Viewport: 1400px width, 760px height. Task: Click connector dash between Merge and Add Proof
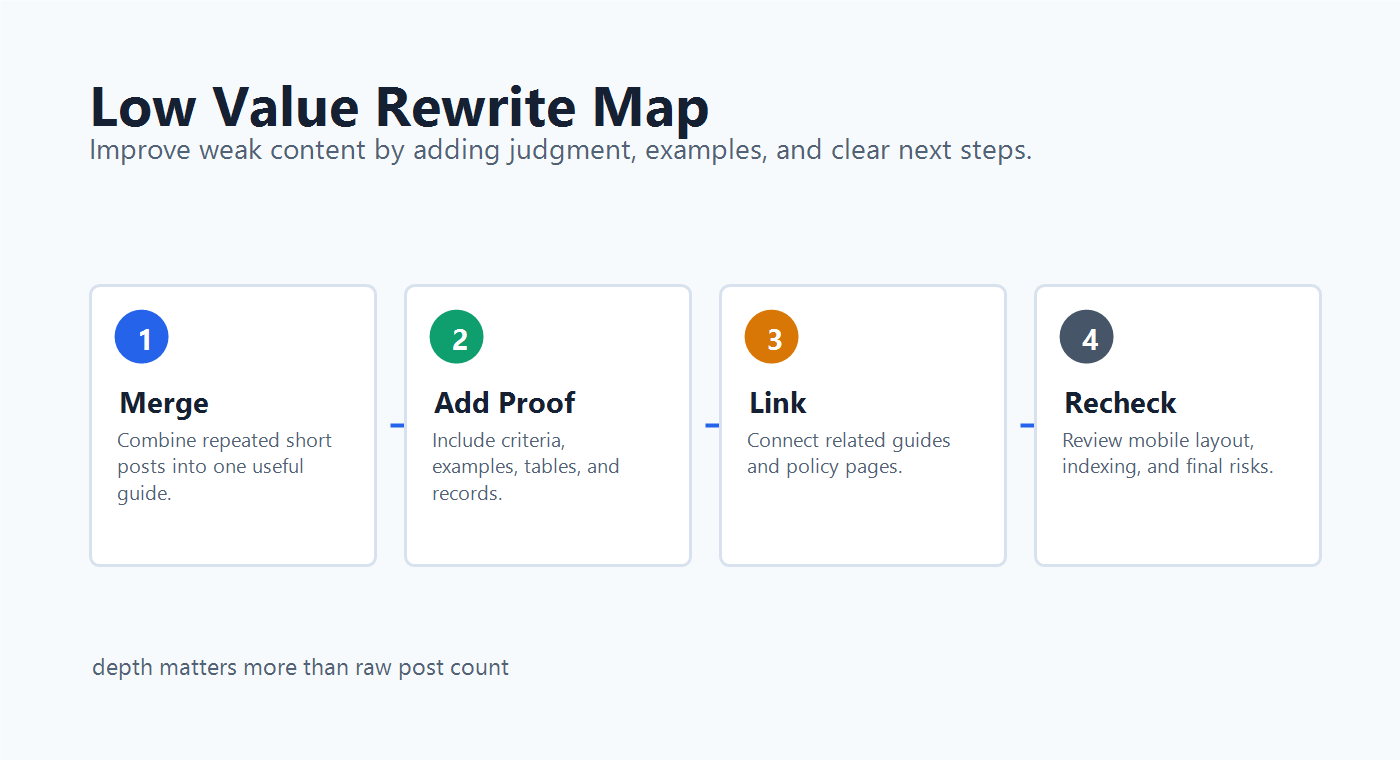(397, 426)
